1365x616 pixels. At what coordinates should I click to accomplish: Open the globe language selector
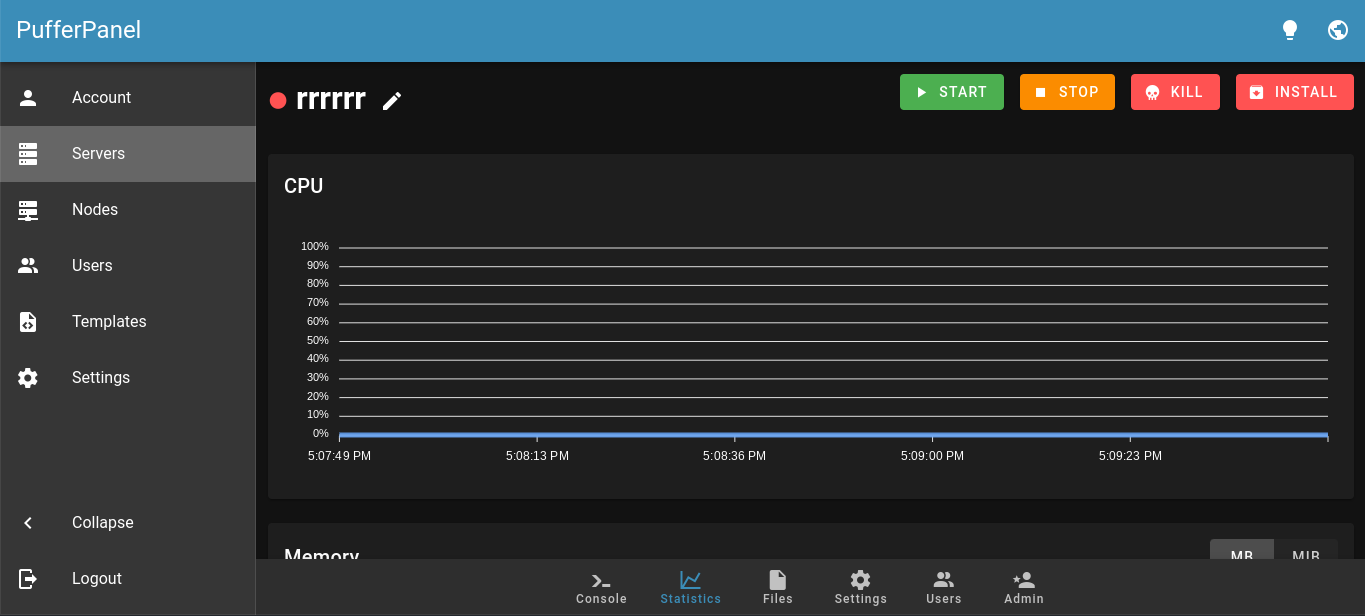(1338, 29)
